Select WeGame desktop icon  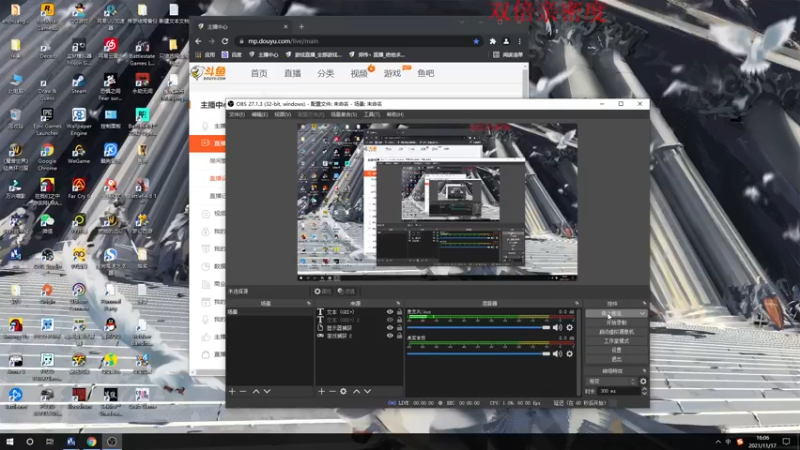point(79,154)
